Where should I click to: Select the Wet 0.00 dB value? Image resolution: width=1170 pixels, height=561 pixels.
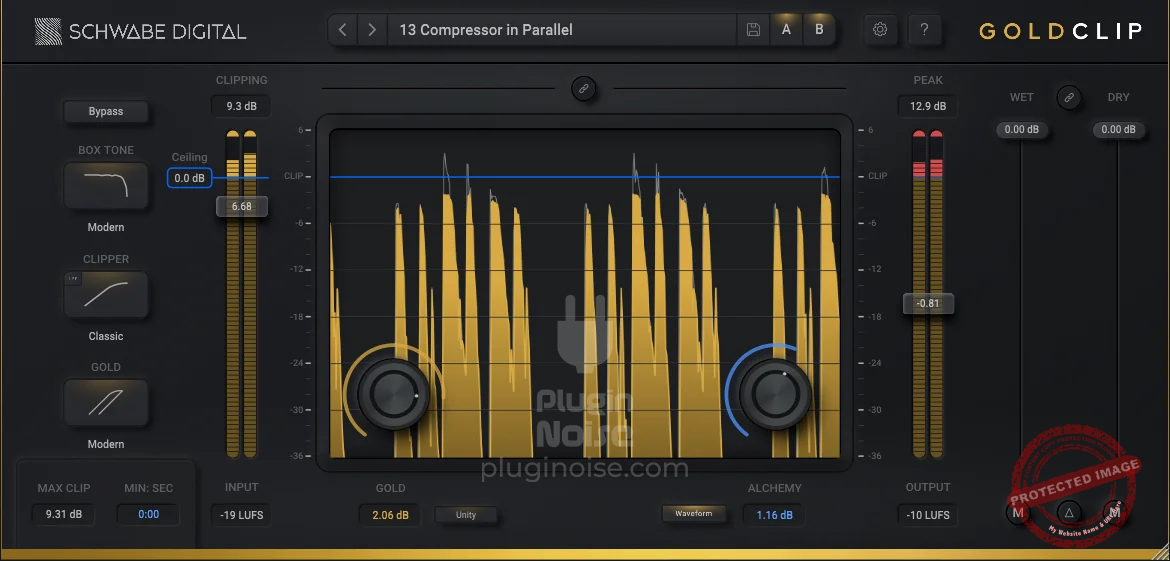click(x=1022, y=130)
